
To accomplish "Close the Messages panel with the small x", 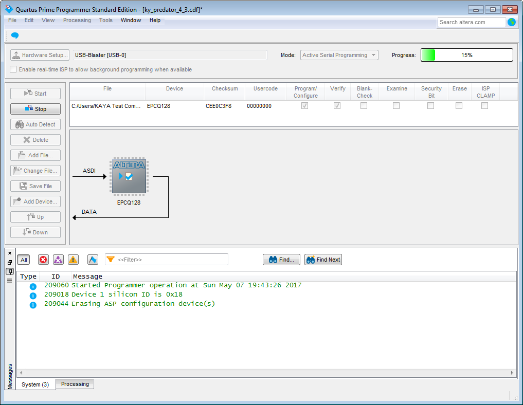I will coord(10,254).
